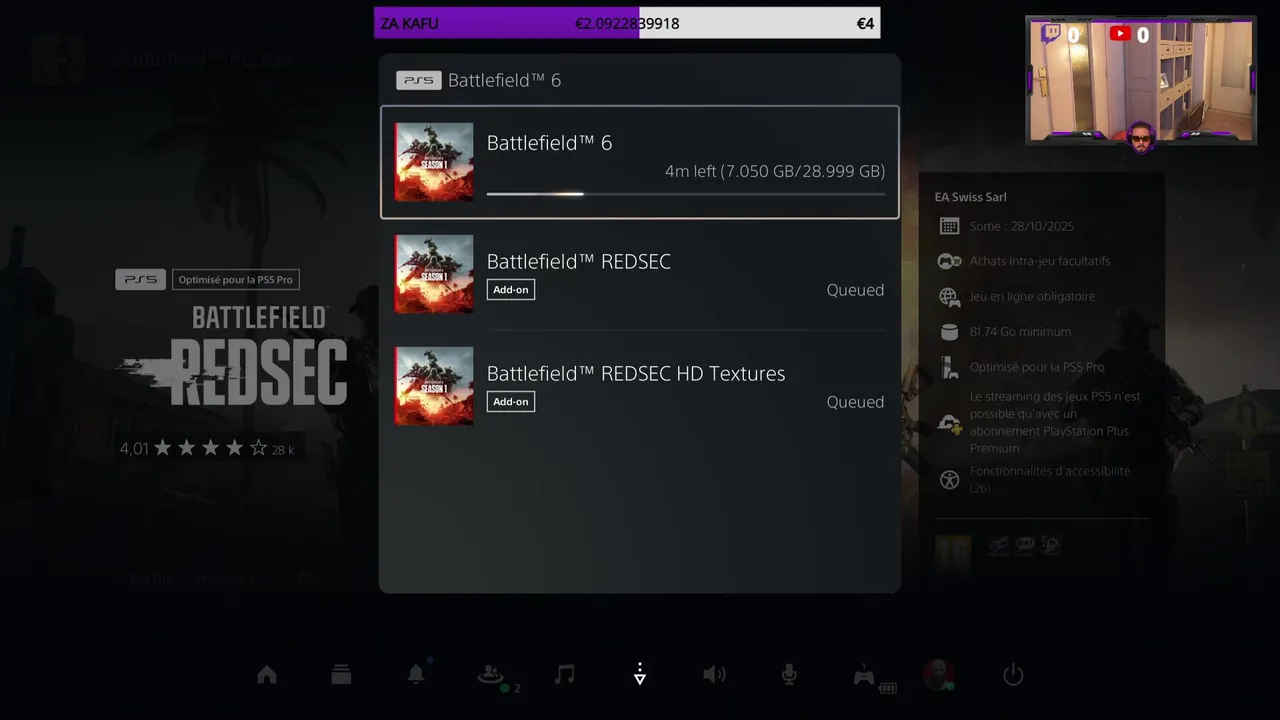Click the in-game purchases controller icon
This screenshot has height=720, width=1280.
(949, 261)
